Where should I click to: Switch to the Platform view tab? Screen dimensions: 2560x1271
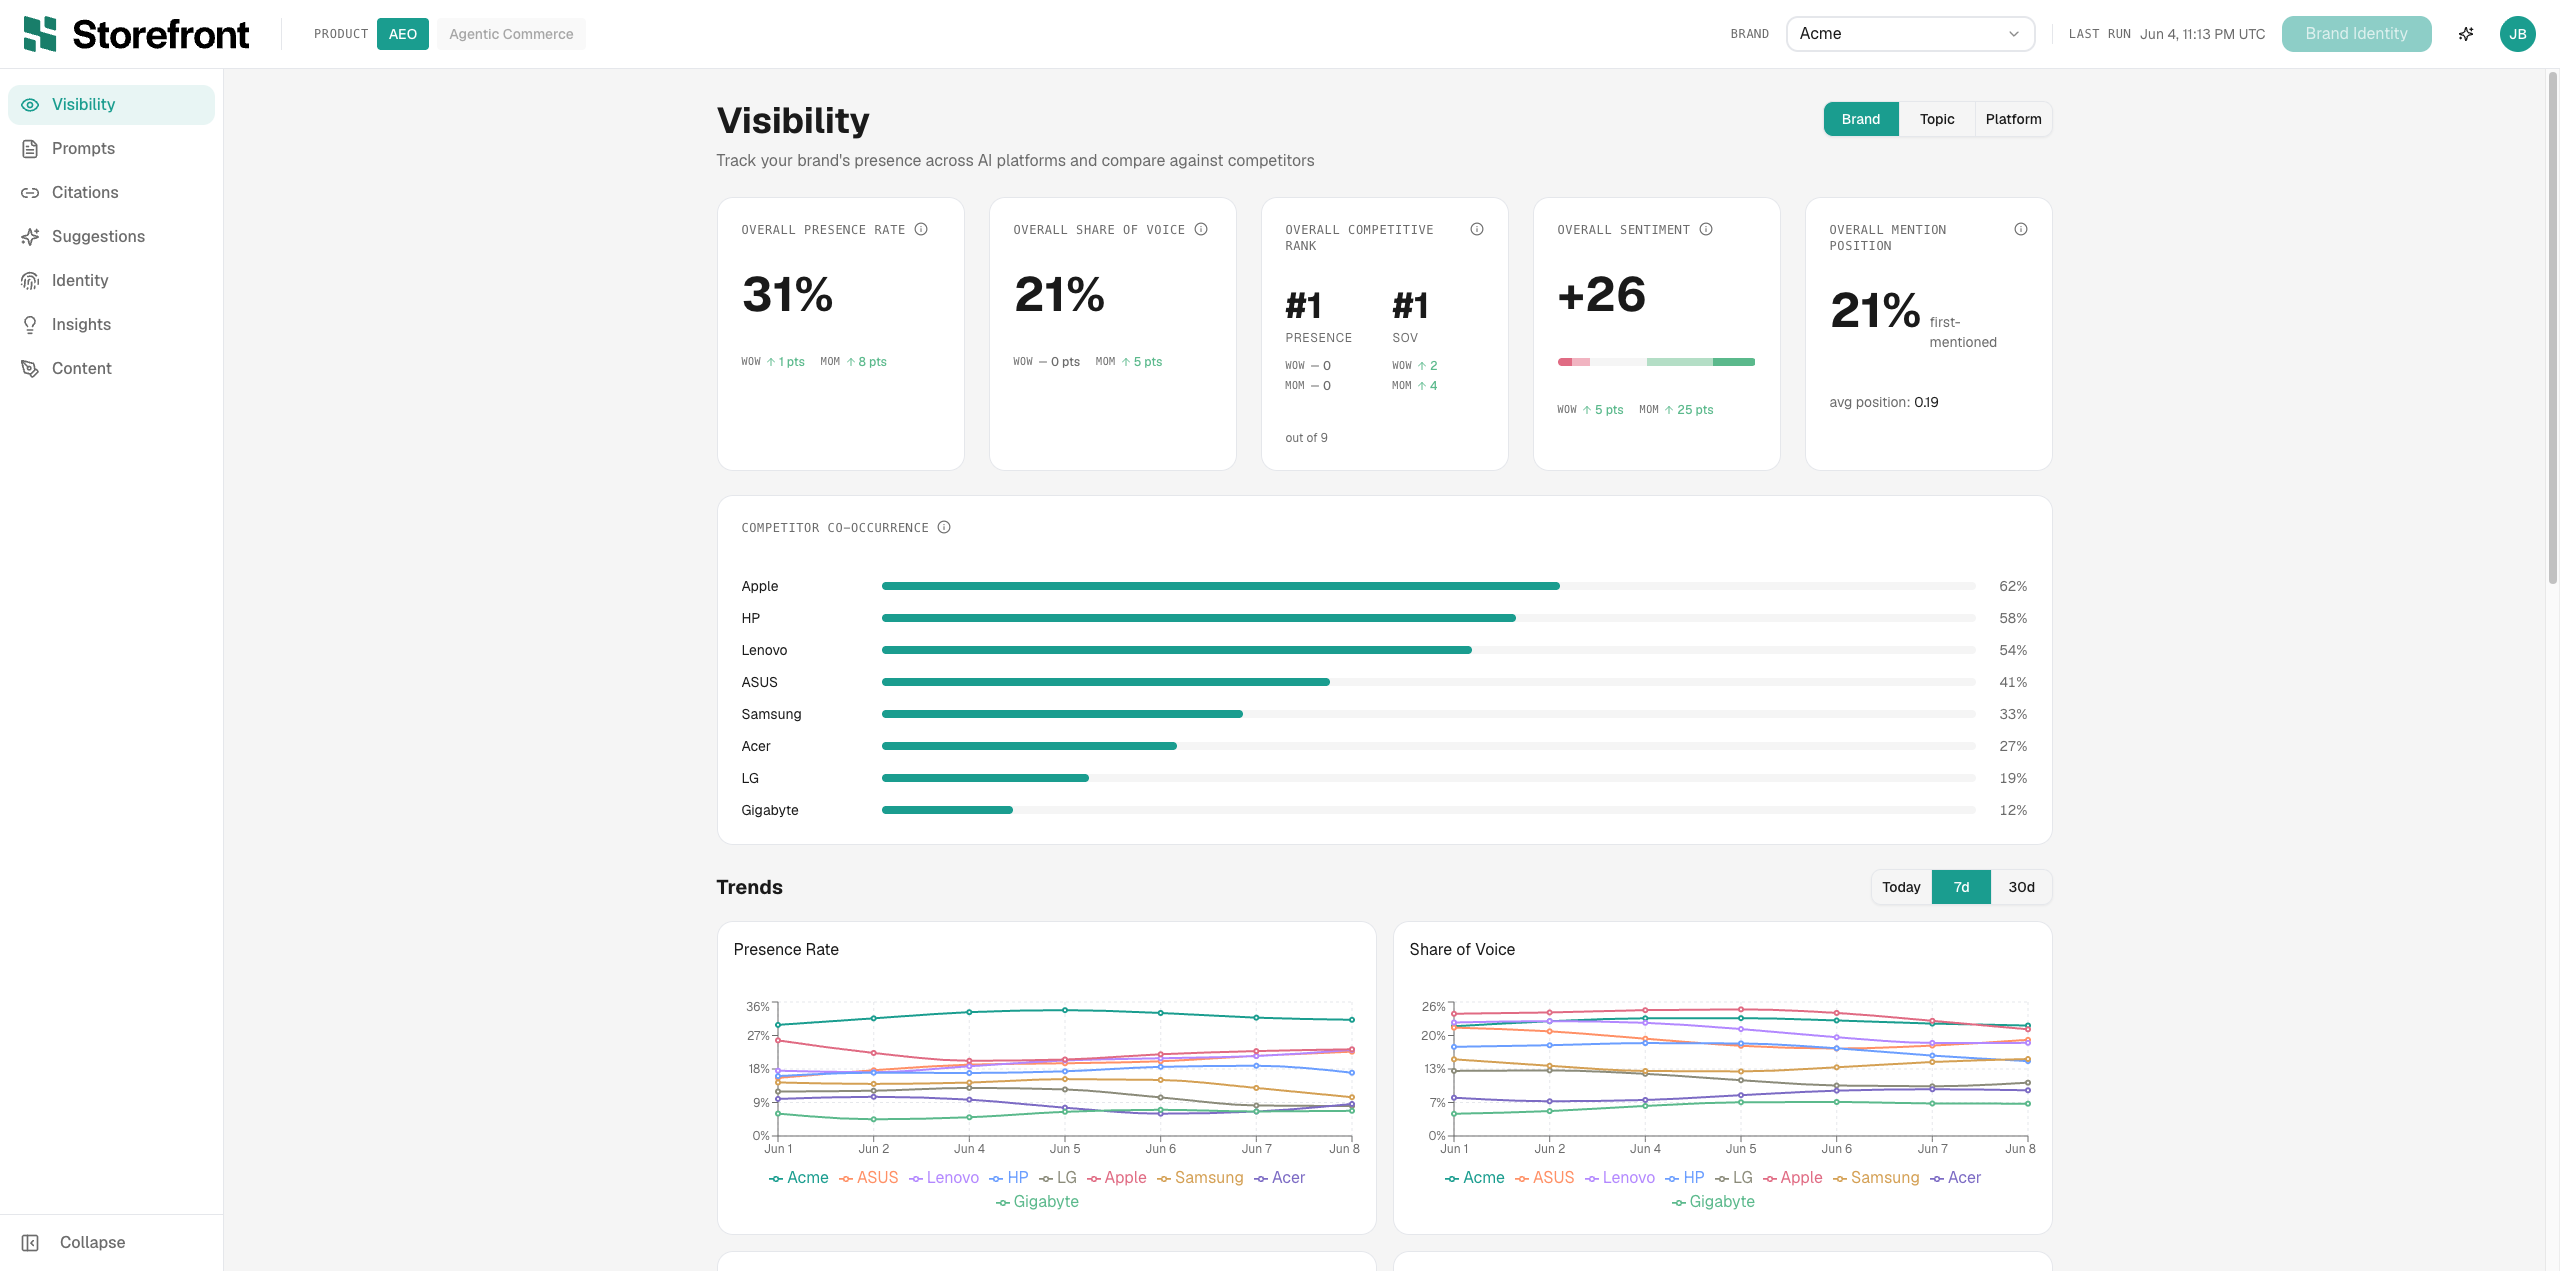[x=2013, y=119]
